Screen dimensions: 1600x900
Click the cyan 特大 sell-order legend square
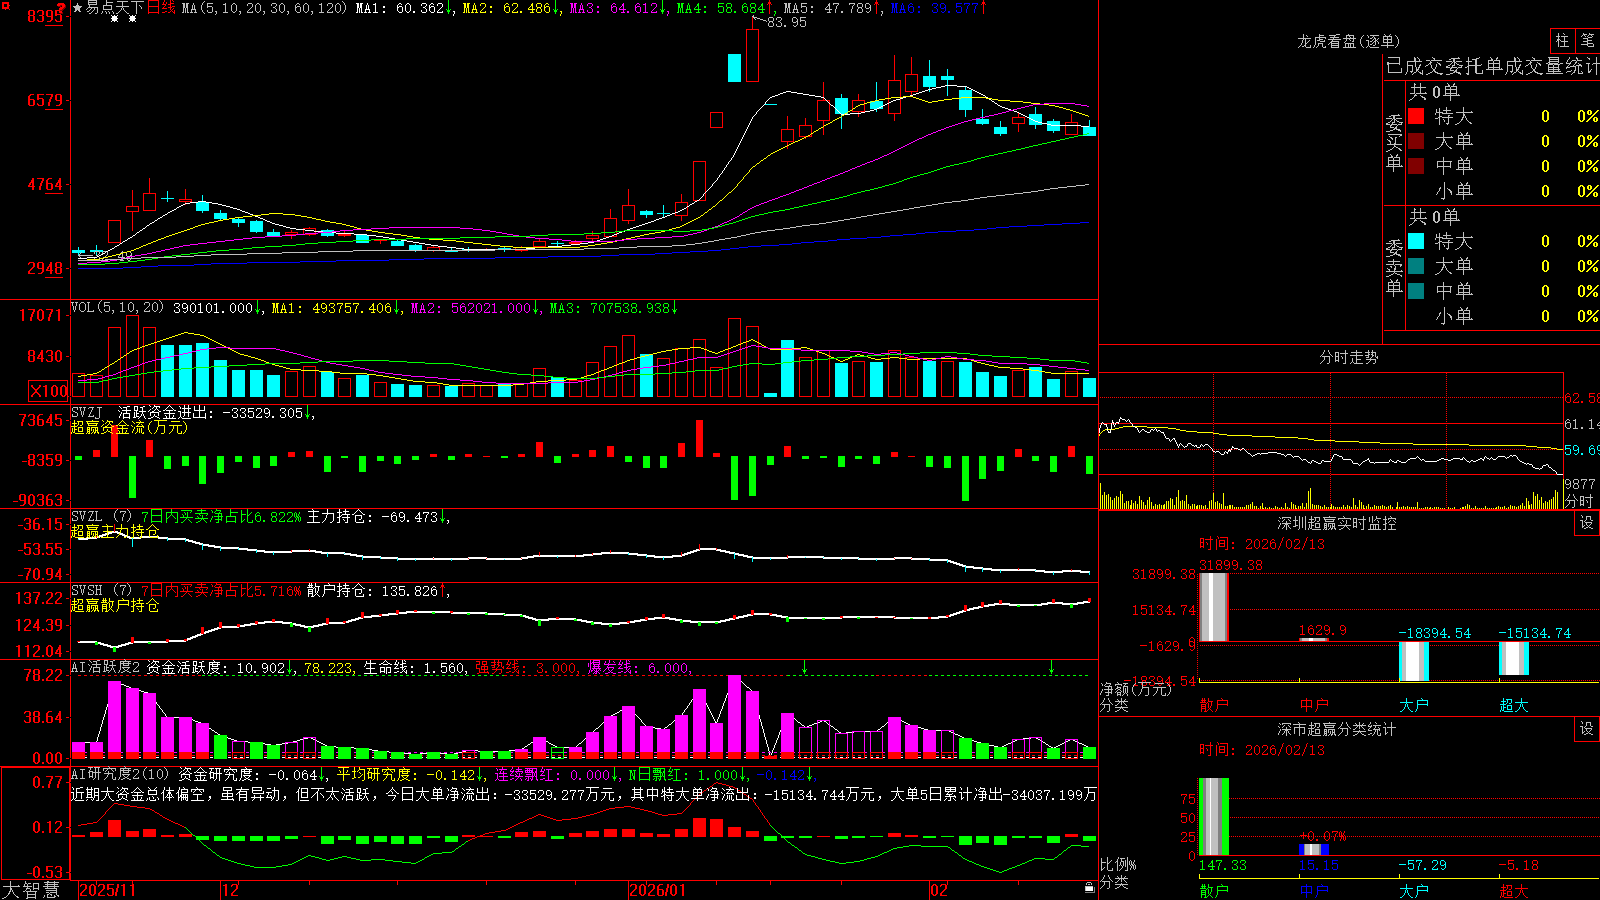coord(1416,241)
